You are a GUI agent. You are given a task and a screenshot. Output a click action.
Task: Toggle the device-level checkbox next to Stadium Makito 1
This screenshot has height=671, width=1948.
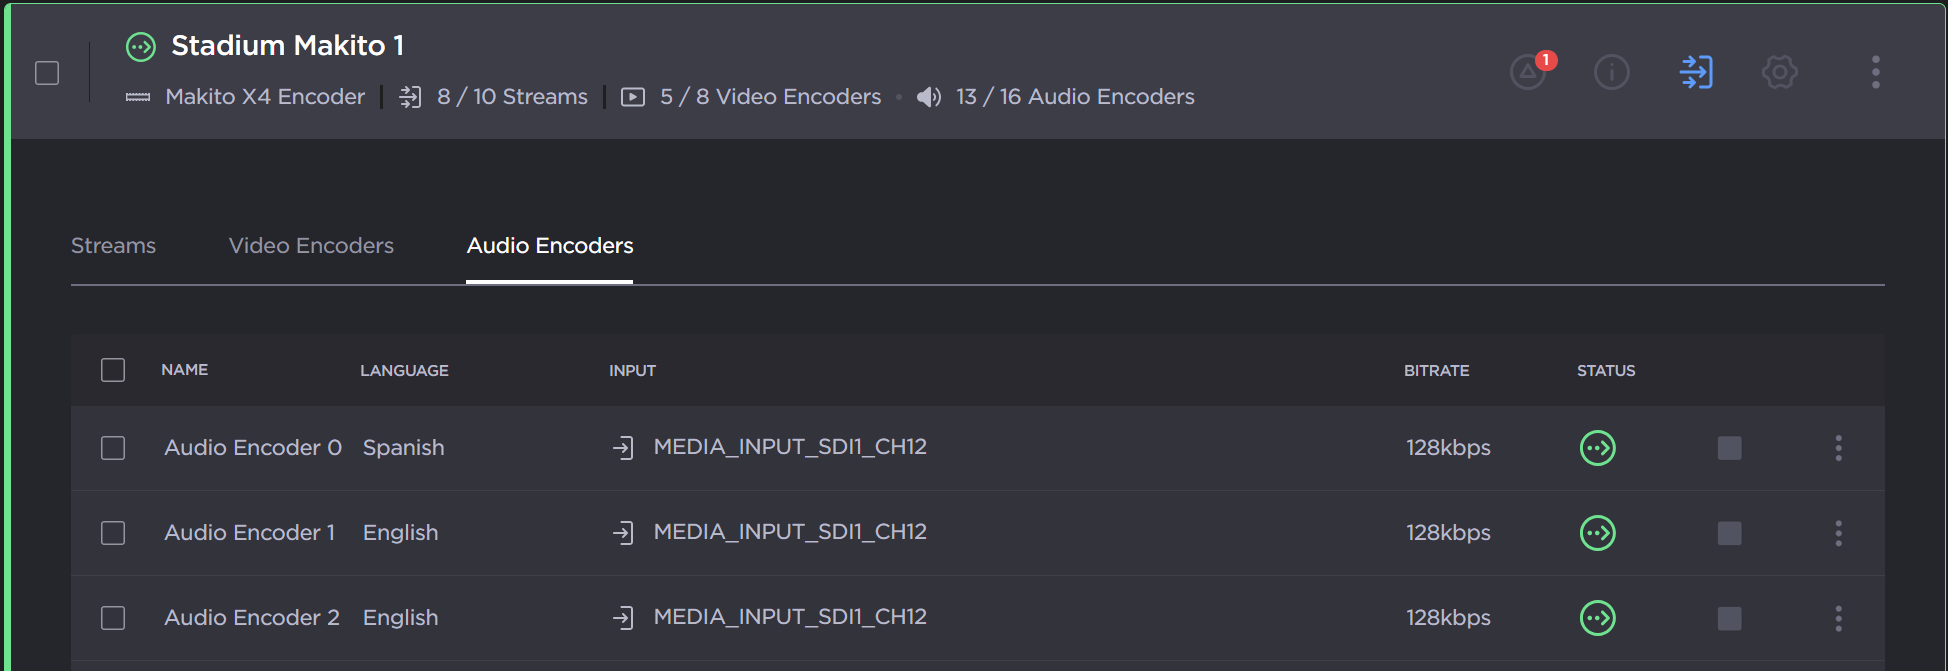pos(46,72)
